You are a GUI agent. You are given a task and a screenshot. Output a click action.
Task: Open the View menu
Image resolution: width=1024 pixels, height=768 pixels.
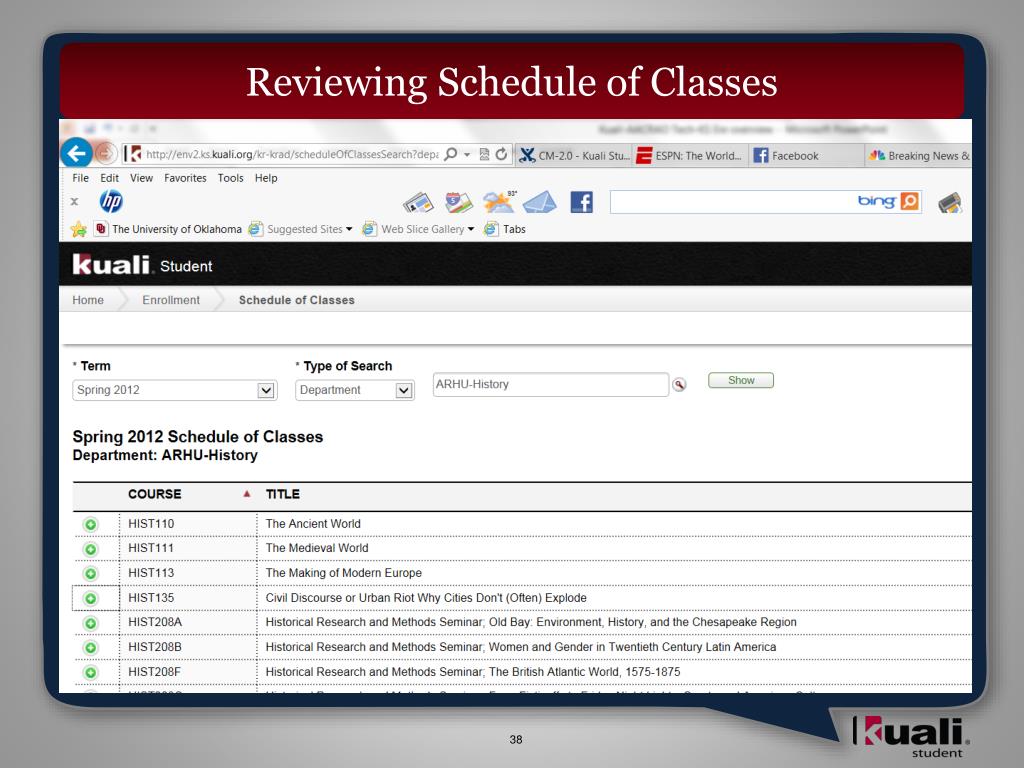coord(141,178)
